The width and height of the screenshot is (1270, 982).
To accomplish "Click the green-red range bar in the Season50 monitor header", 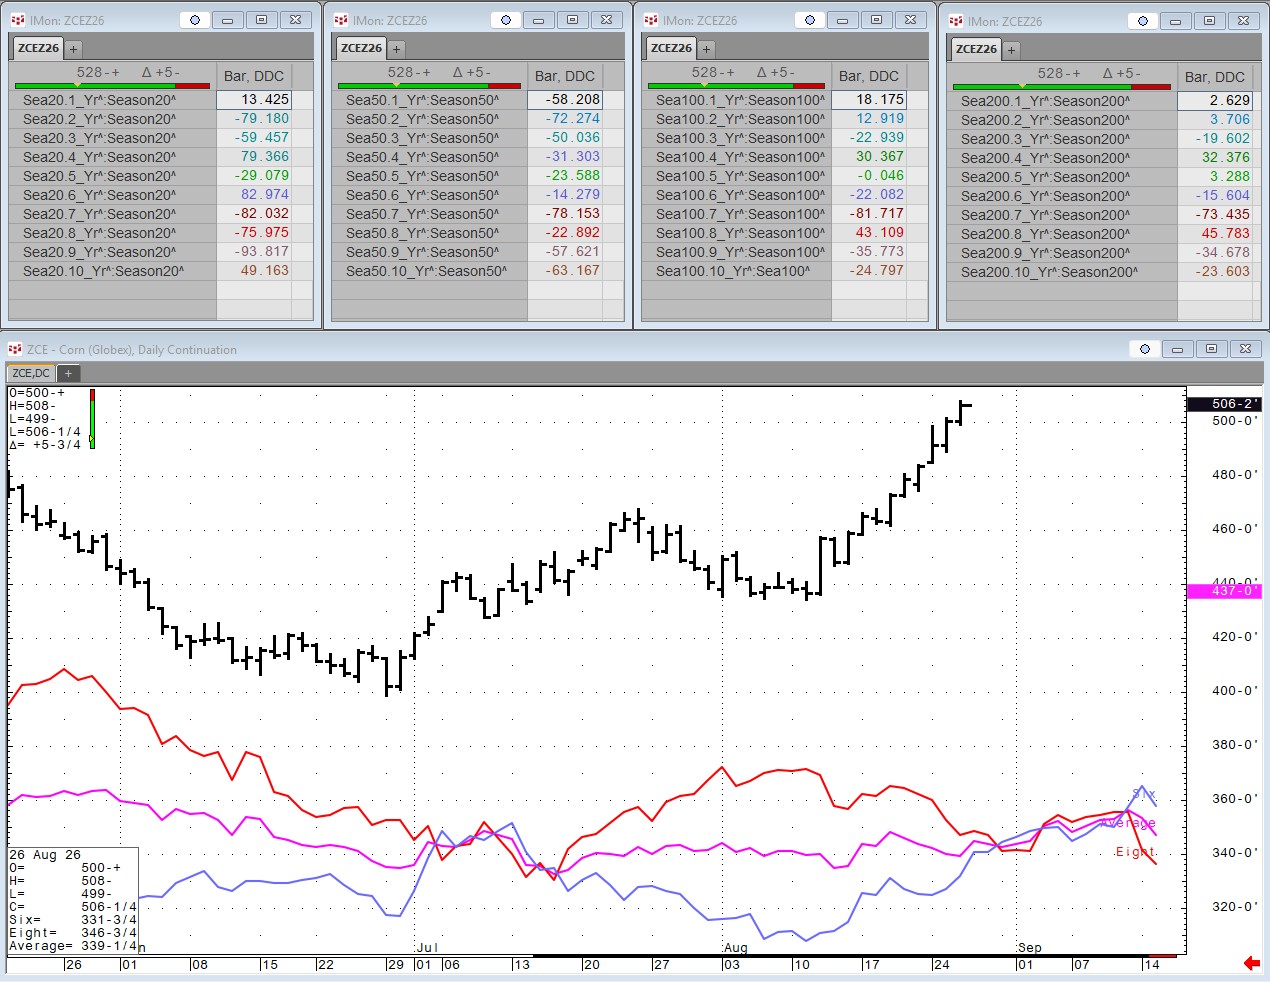I will [x=429, y=86].
